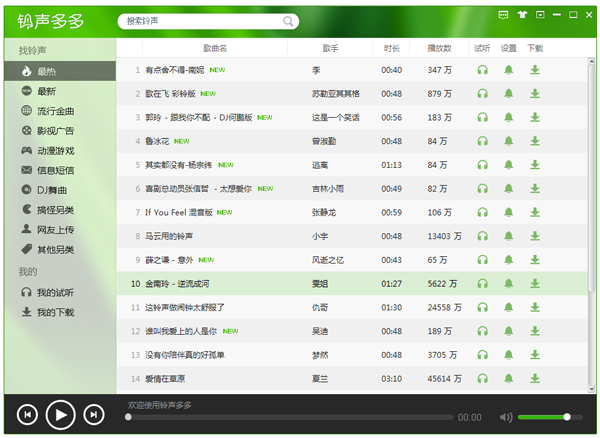Open the feedback message icon in title bar
The image size is (600, 438).
[503, 15]
